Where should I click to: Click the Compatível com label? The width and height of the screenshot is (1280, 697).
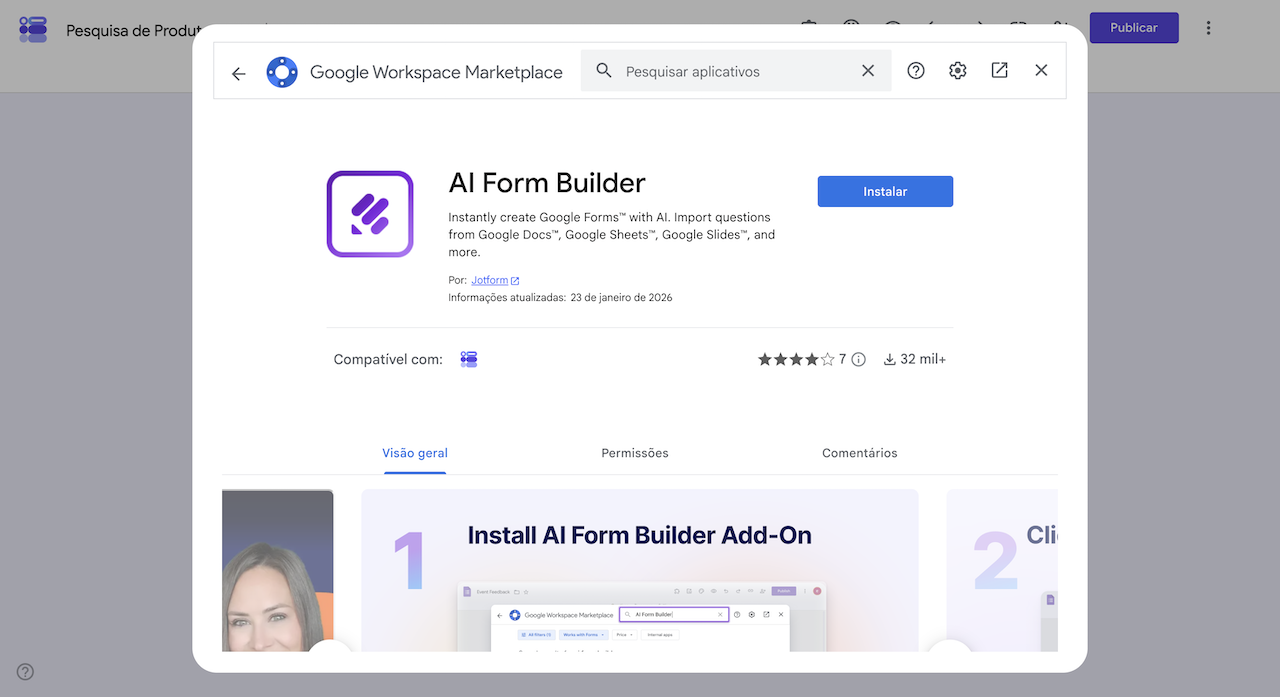(x=388, y=359)
